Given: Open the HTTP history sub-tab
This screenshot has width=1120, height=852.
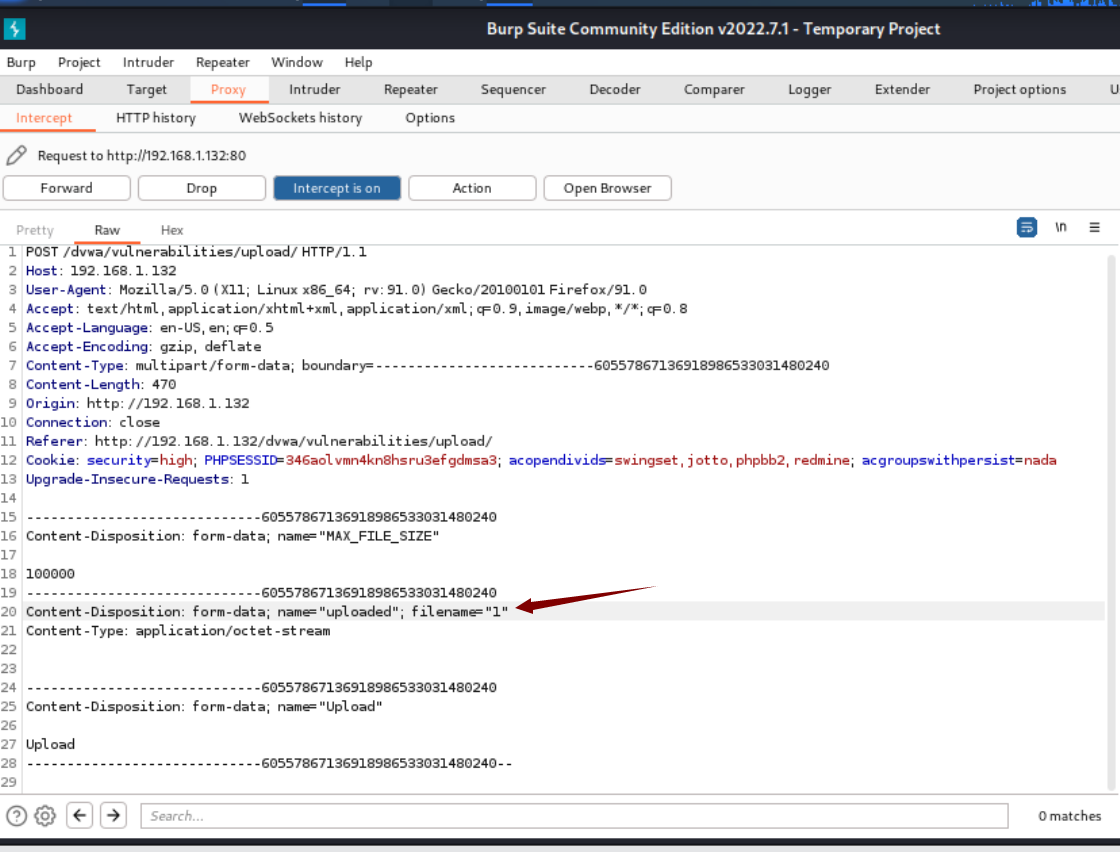Looking at the screenshot, I should pyautogui.click(x=156, y=118).
